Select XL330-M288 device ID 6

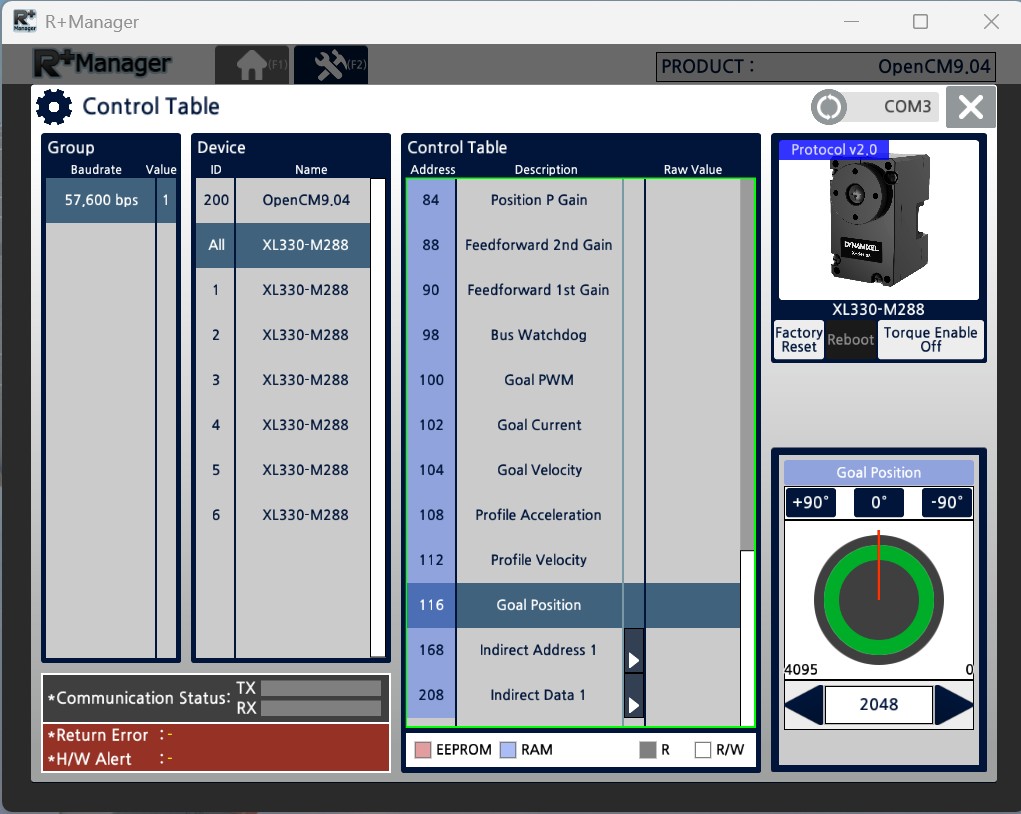pos(283,515)
